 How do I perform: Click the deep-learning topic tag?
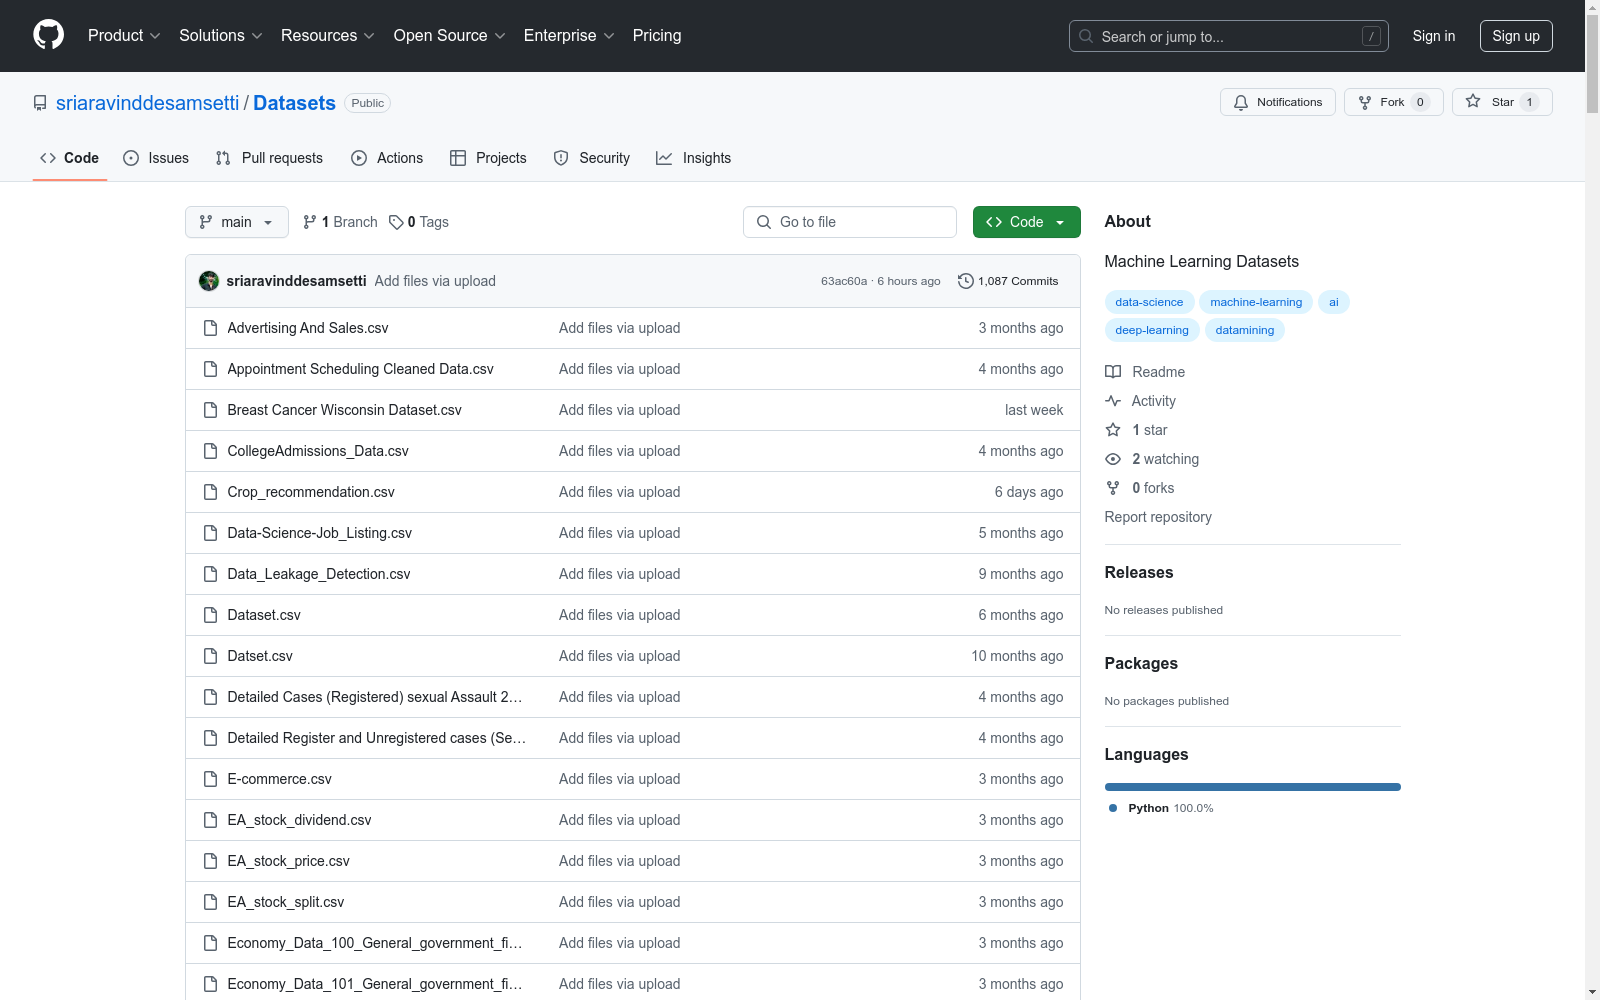click(x=1152, y=330)
